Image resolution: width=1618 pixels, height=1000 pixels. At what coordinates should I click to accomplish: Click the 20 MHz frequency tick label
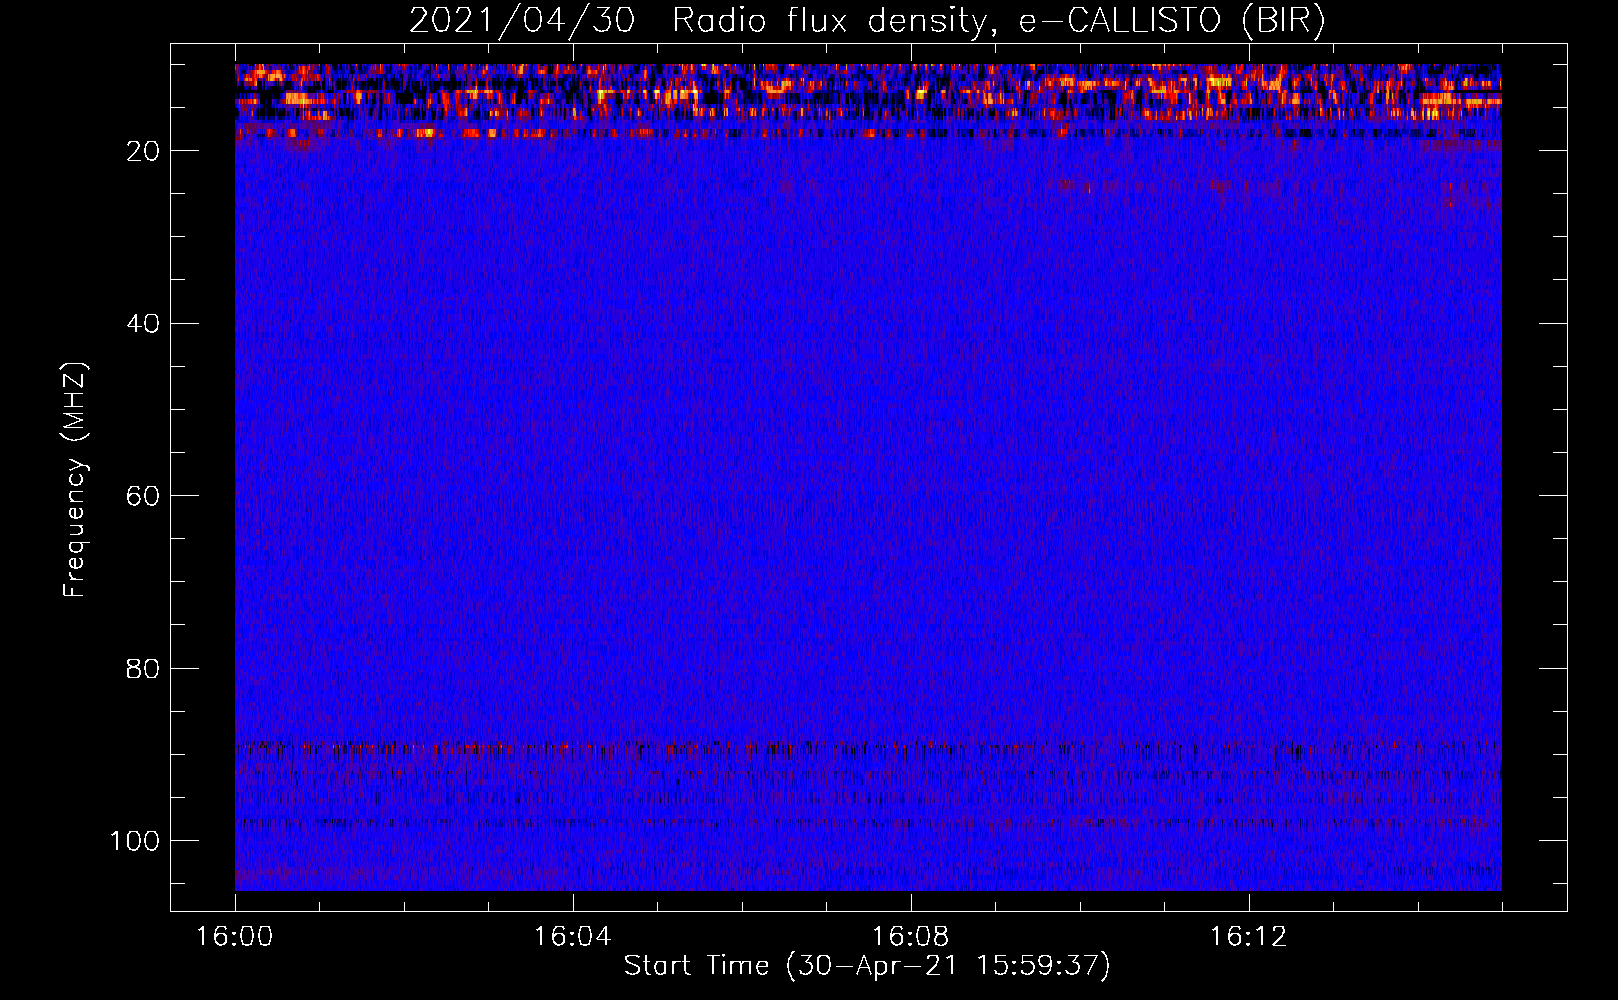tap(143, 151)
